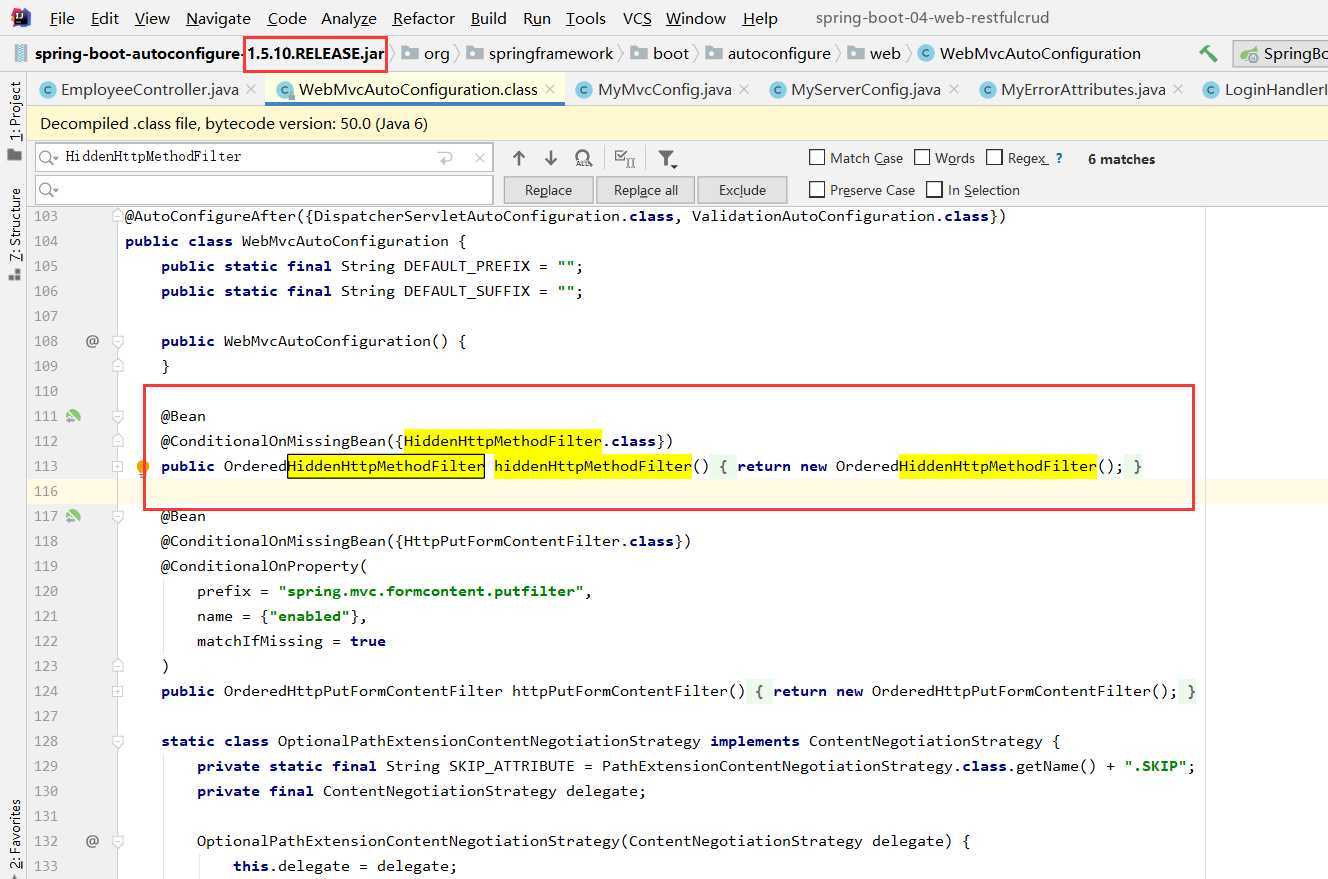Image resolution: width=1328 pixels, height=879 pixels.
Task: Click the Replace all button
Action: coord(645,190)
